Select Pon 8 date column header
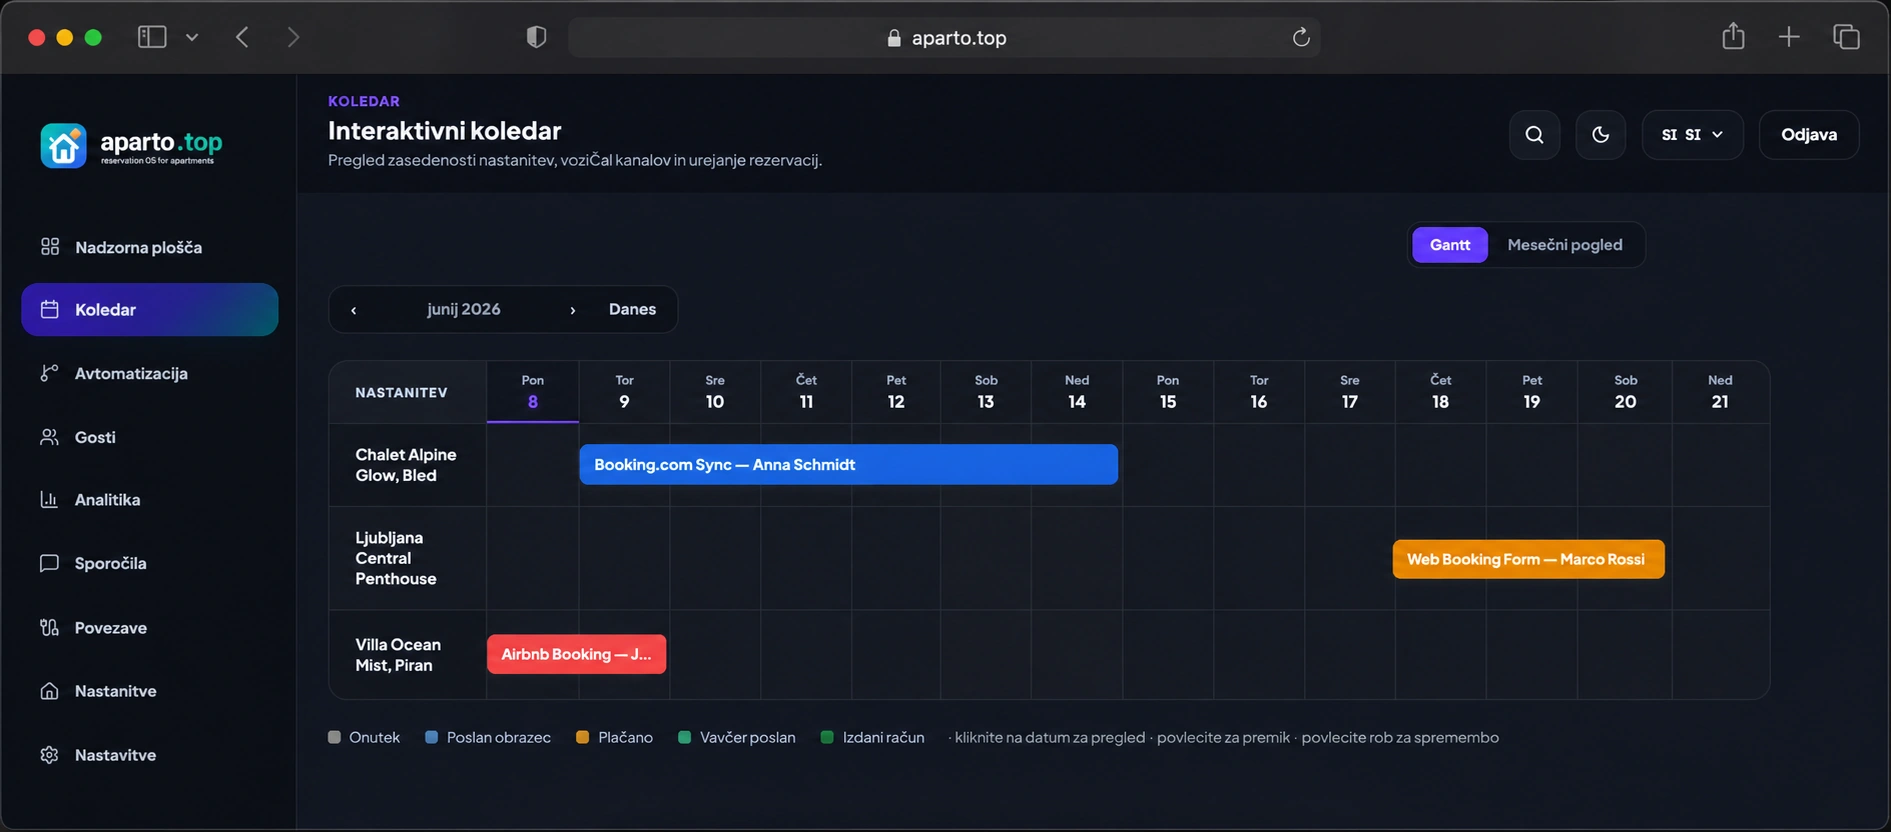This screenshot has height=832, width=1891. (533, 392)
